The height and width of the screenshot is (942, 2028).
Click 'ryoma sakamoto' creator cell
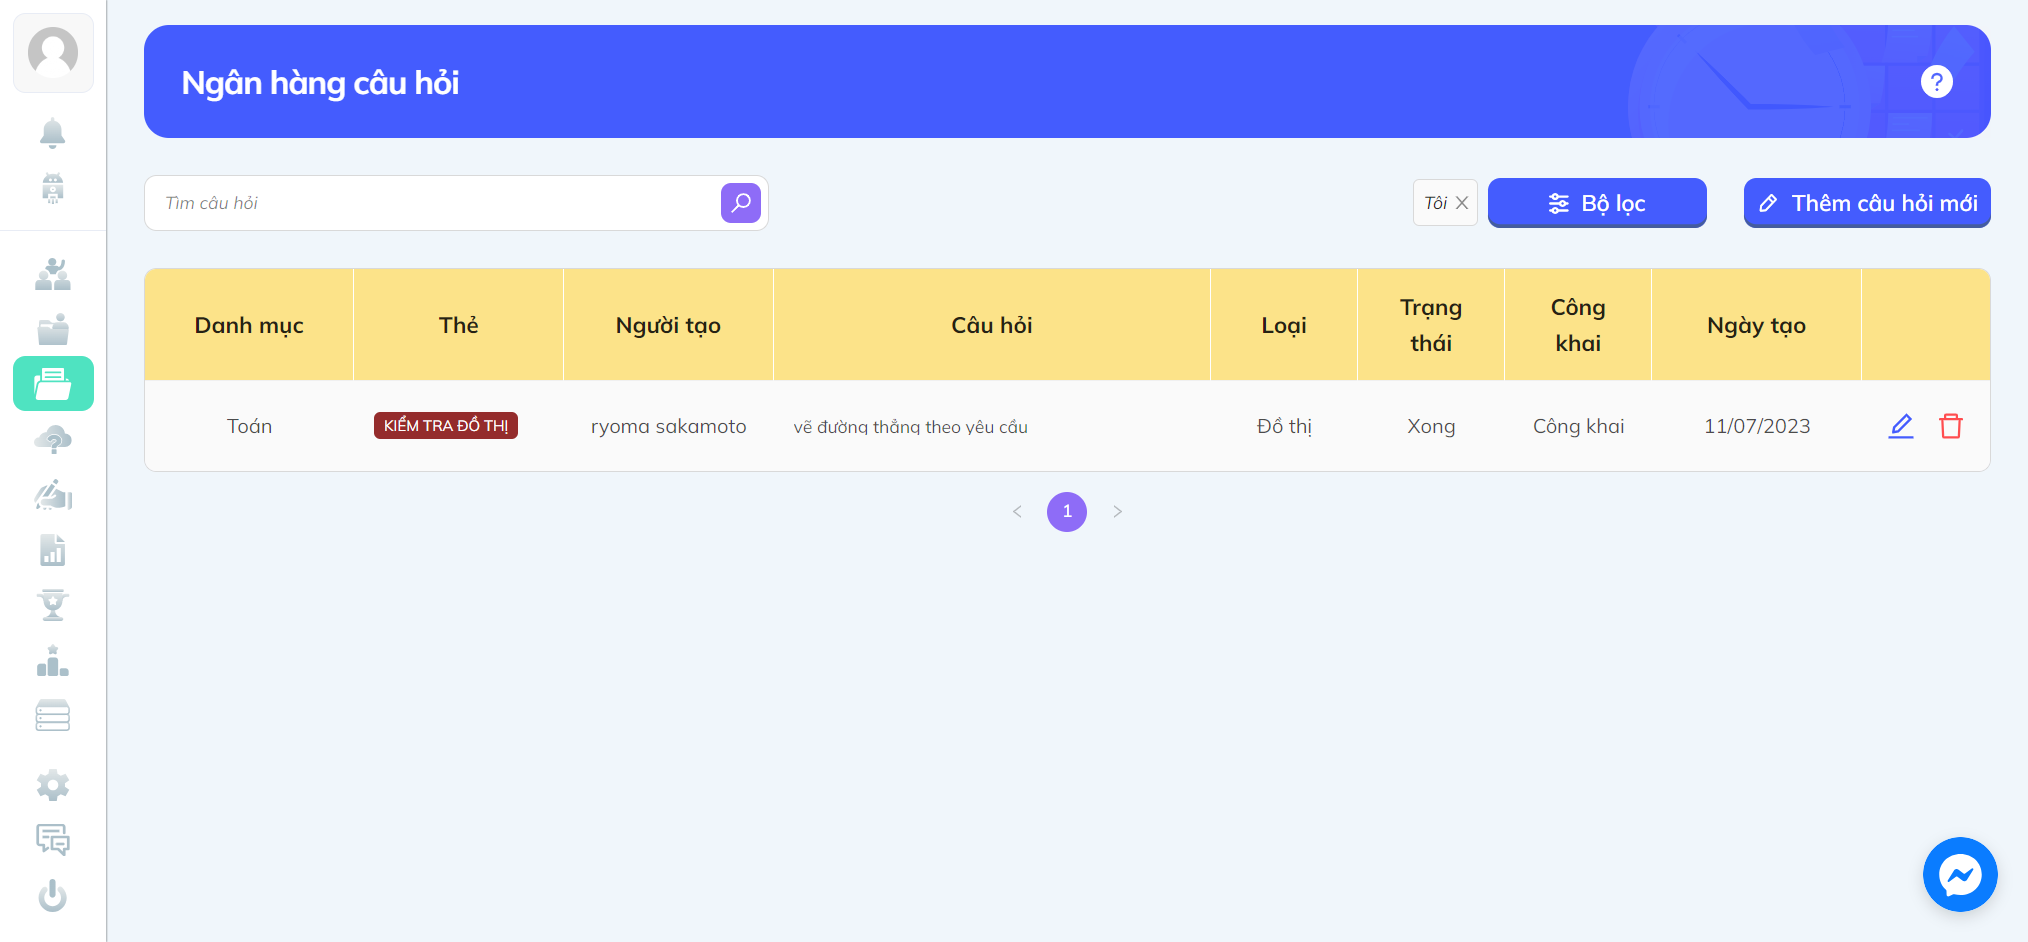point(668,426)
